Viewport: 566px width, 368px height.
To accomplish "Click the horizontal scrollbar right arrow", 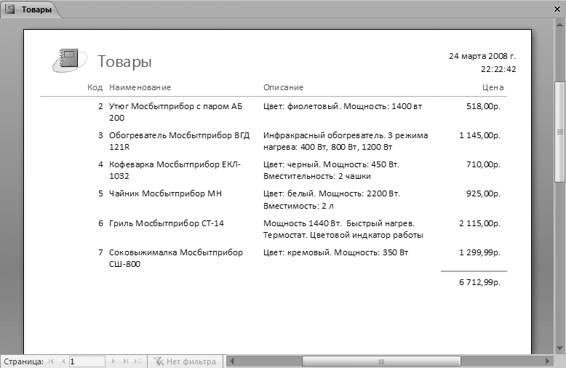I will coord(547,361).
